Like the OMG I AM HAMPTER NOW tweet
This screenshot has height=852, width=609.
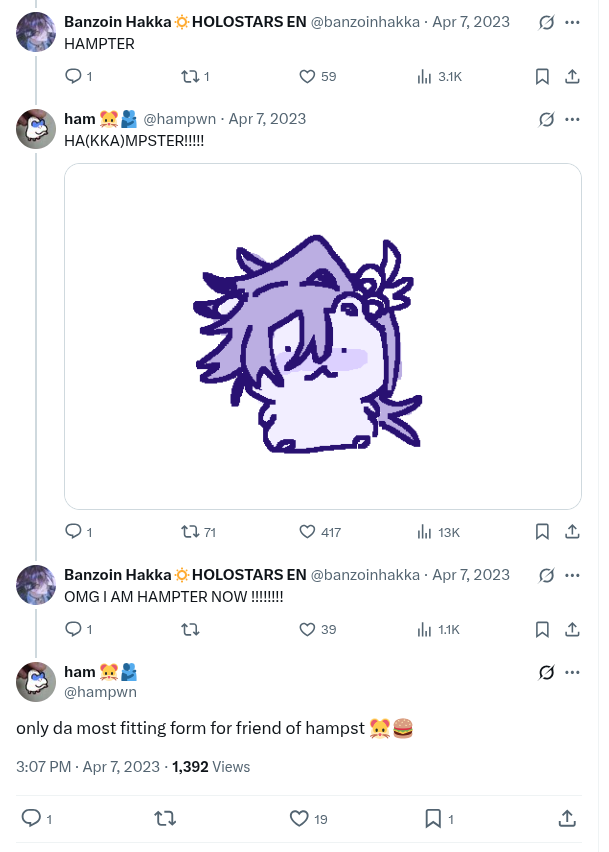click(x=308, y=629)
